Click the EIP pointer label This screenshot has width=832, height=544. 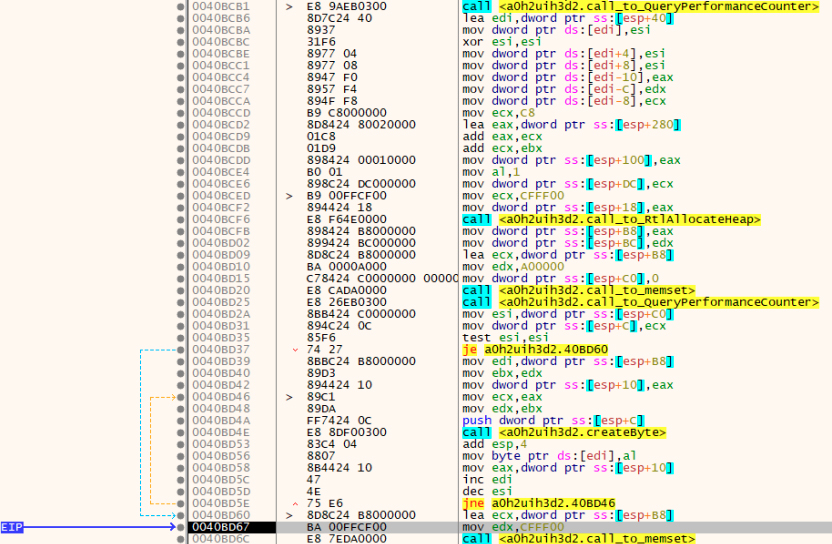12,527
